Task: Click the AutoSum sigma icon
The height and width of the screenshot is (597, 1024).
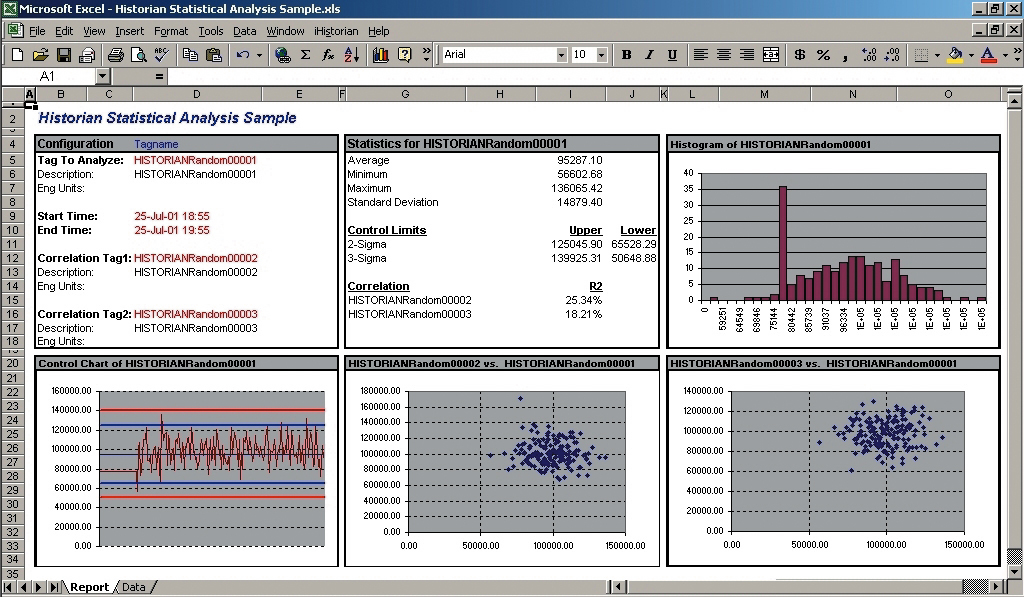Action: (305, 55)
